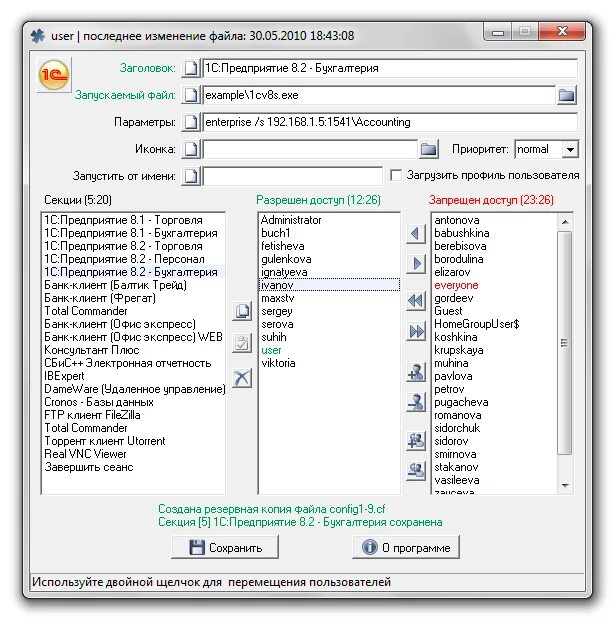614x625 pixels.
Task: Browse folder for Иконка path
Action: click(x=429, y=149)
